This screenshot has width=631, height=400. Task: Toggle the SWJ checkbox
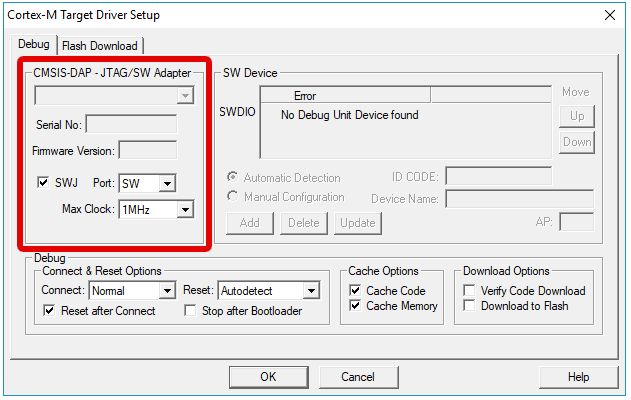pos(43,183)
